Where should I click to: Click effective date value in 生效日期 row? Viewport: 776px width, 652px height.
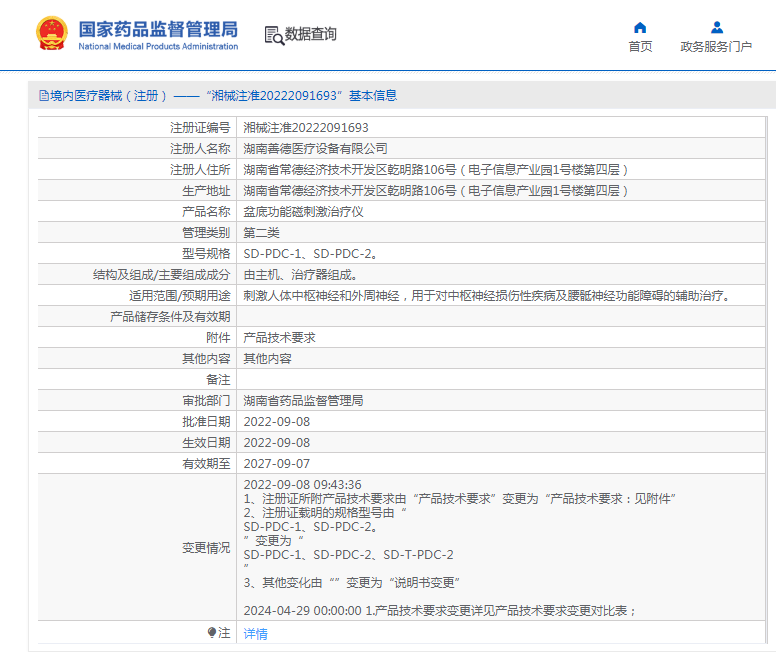[277, 443]
